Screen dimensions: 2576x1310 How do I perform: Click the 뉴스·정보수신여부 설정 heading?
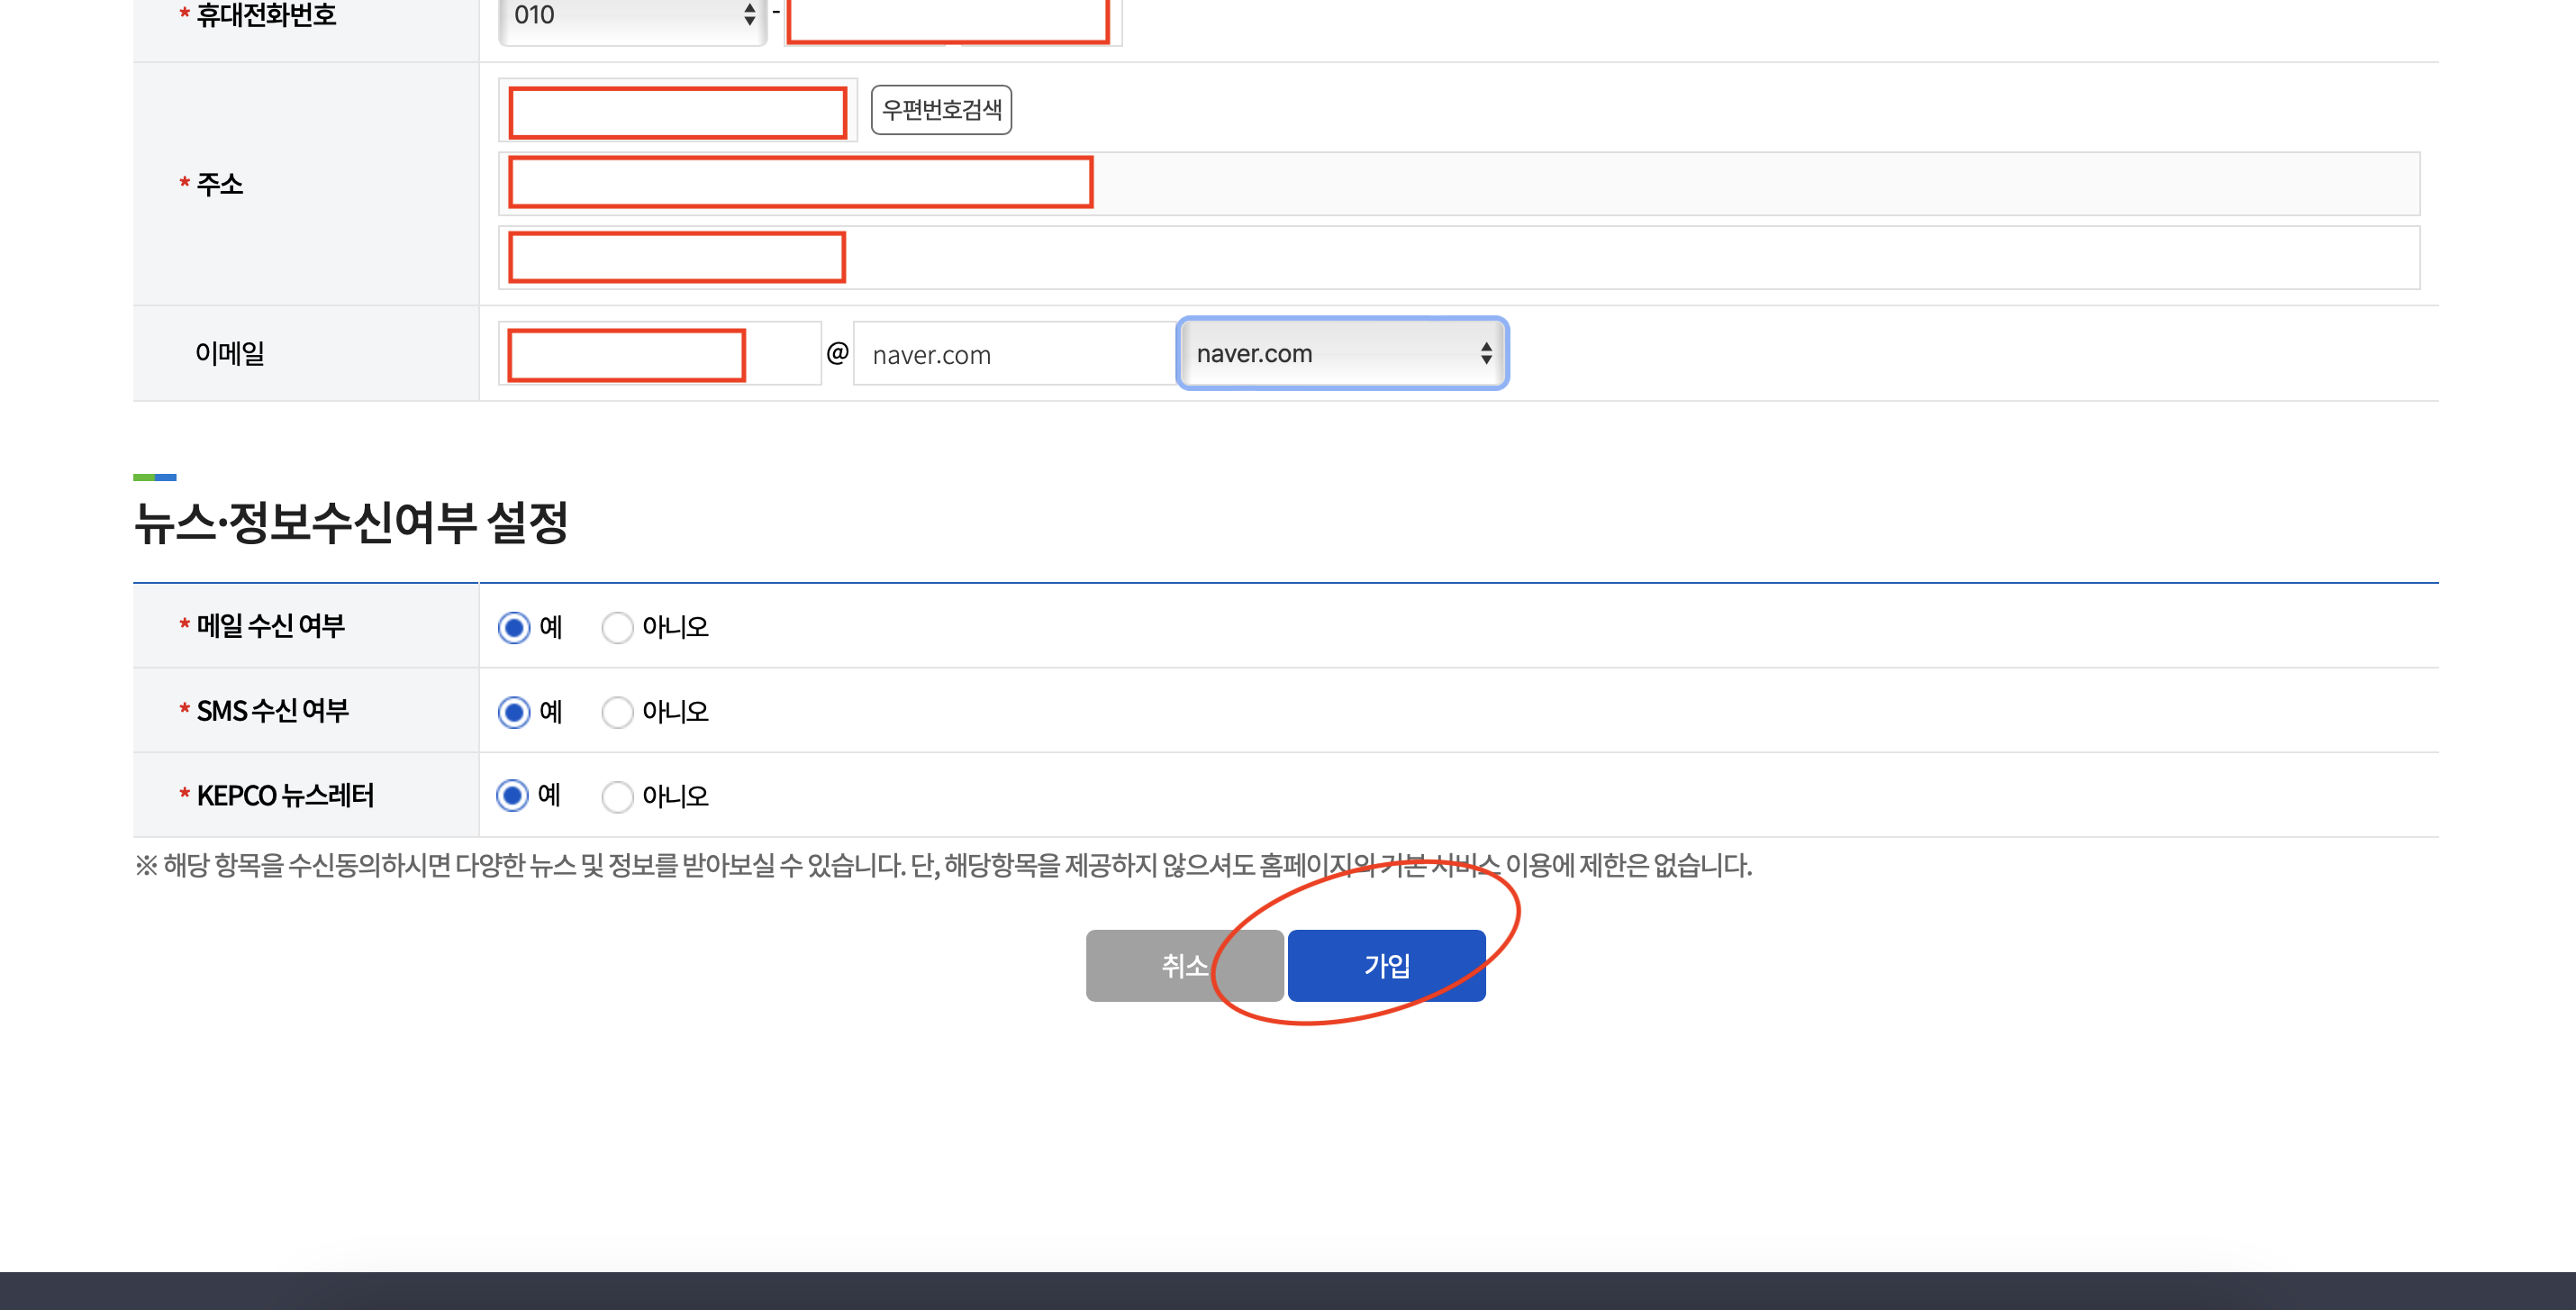(351, 523)
